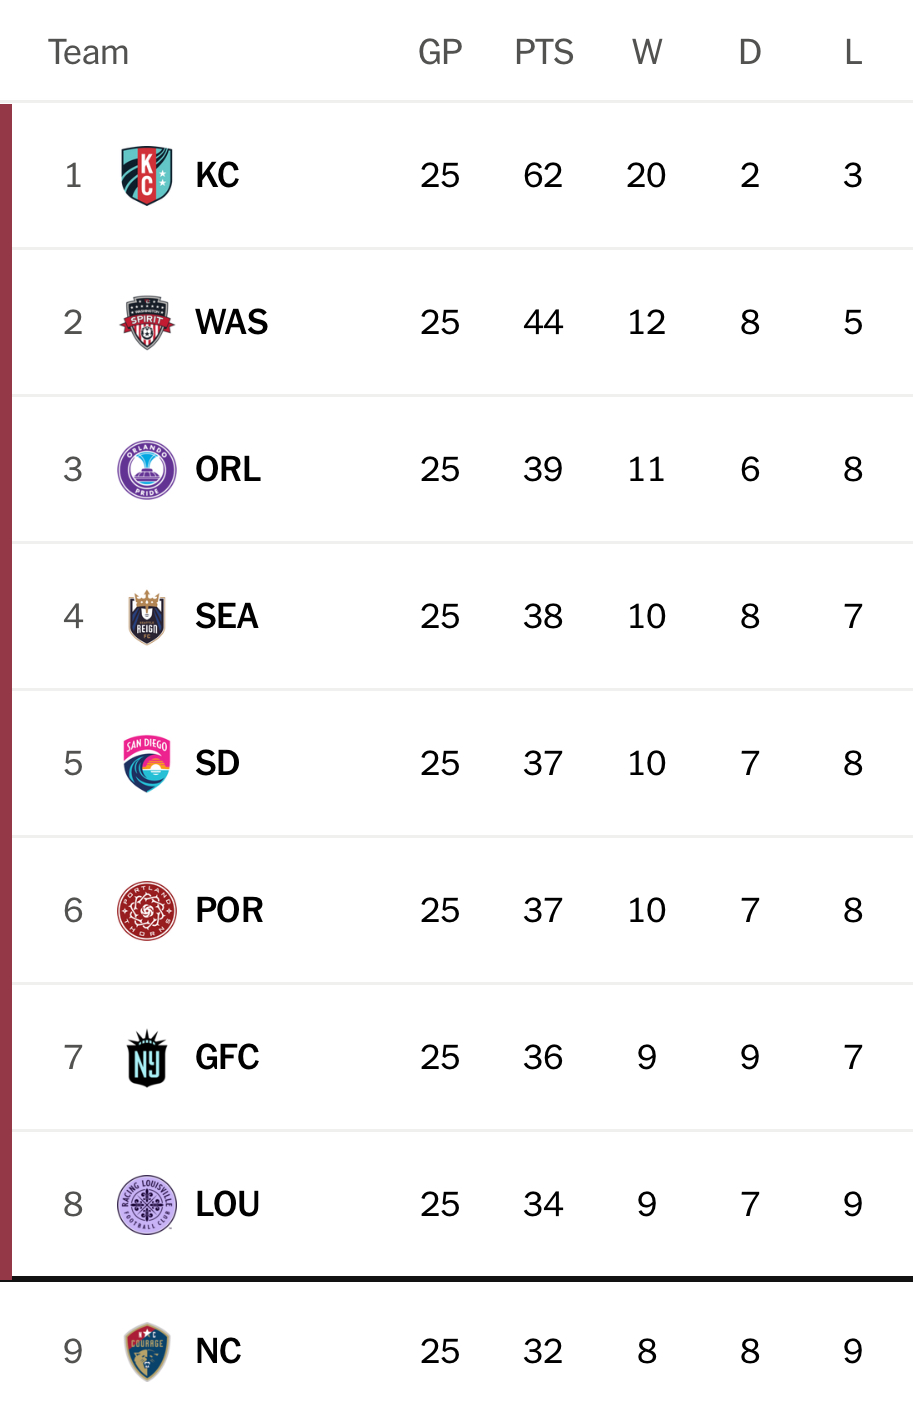Click the Washington Spirit crest icon
The width and height of the screenshot is (913, 1416).
pos(147,323)
